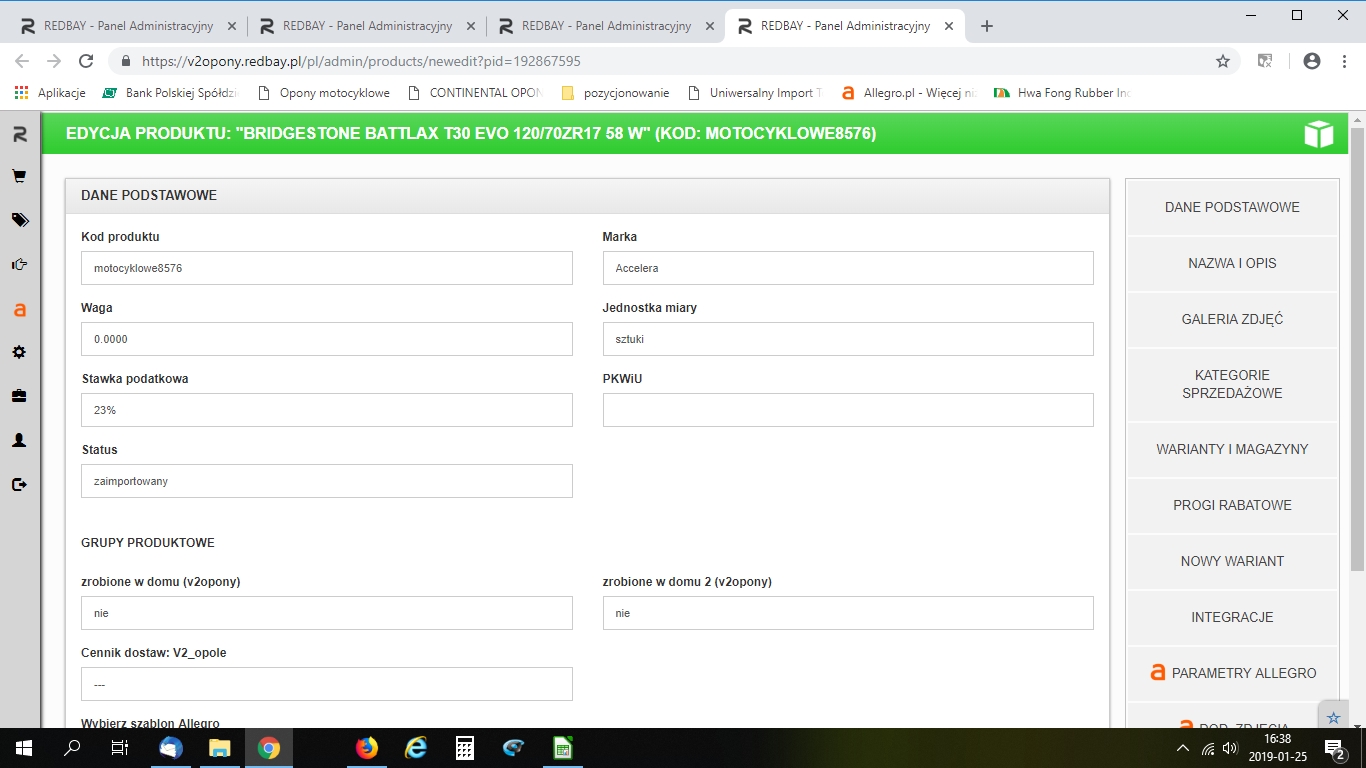Click the logout icon in sidebar

pos(19,485)
